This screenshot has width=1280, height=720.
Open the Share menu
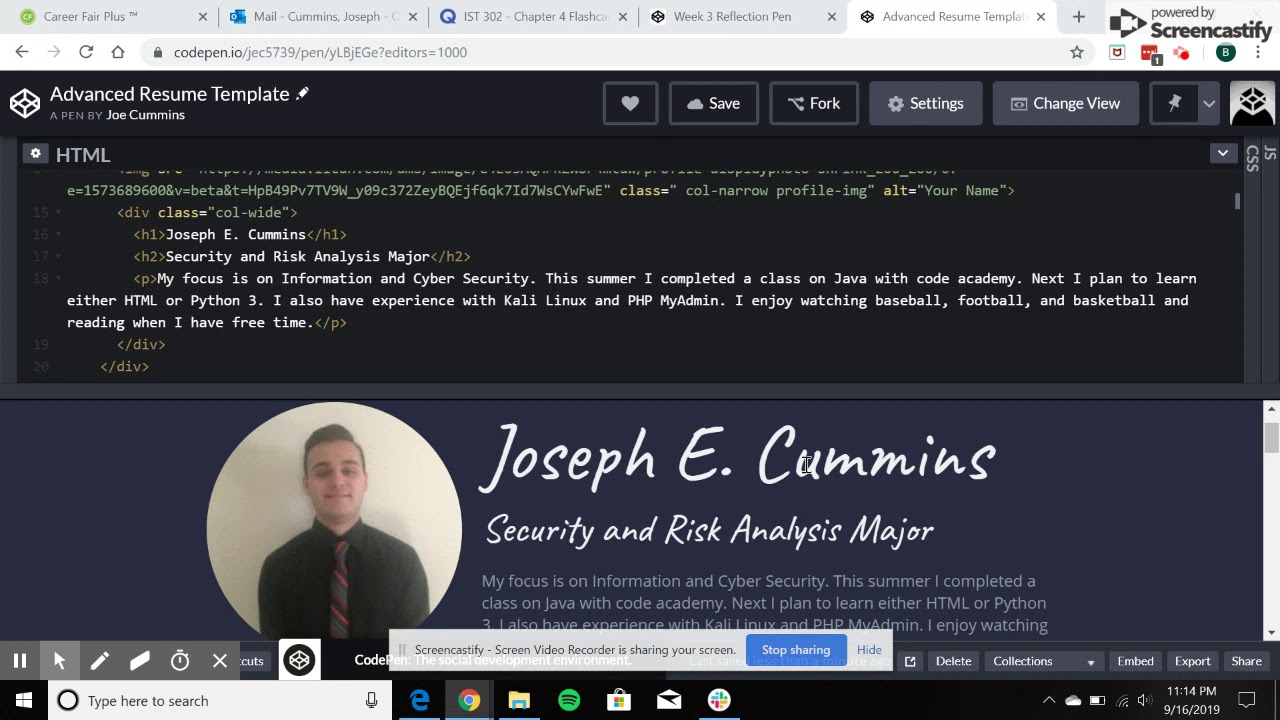(x=1246, y=661)
